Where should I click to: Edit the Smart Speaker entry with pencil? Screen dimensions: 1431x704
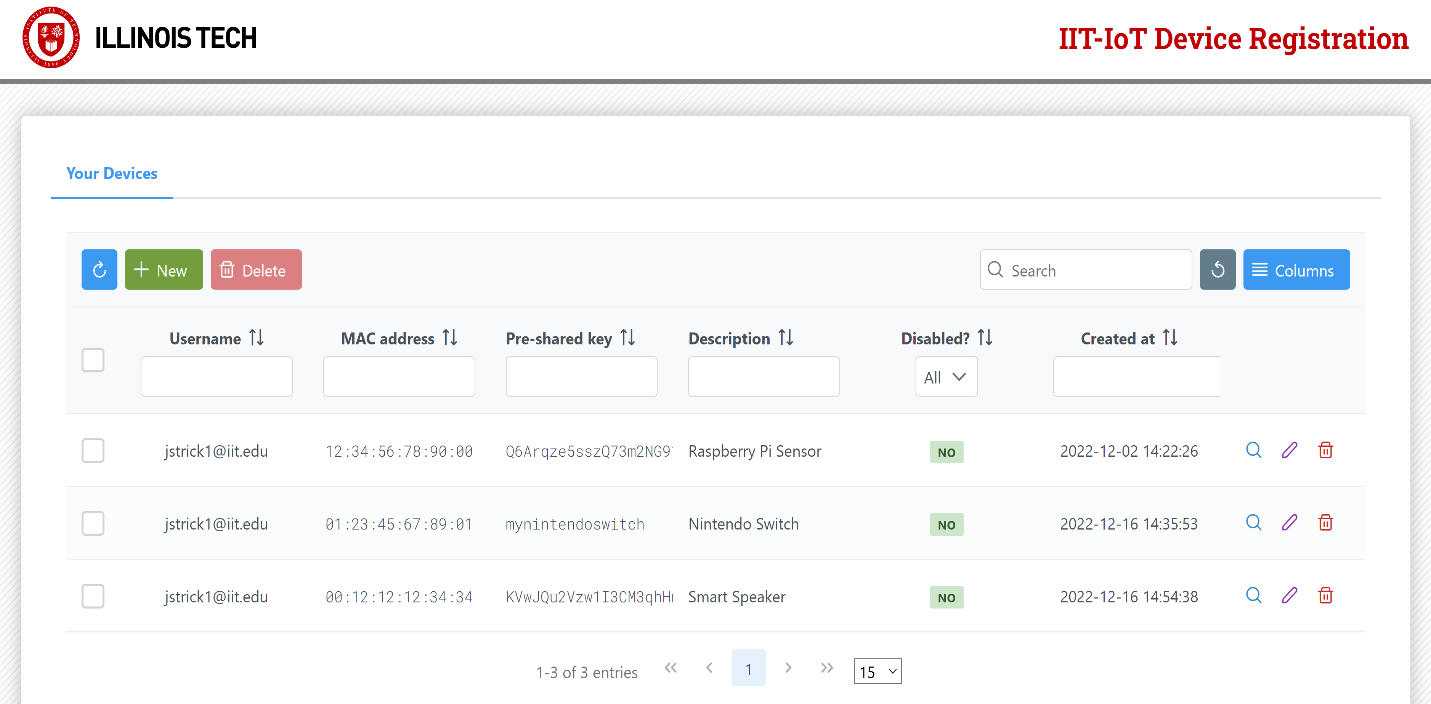click(x=1289, y=596)
